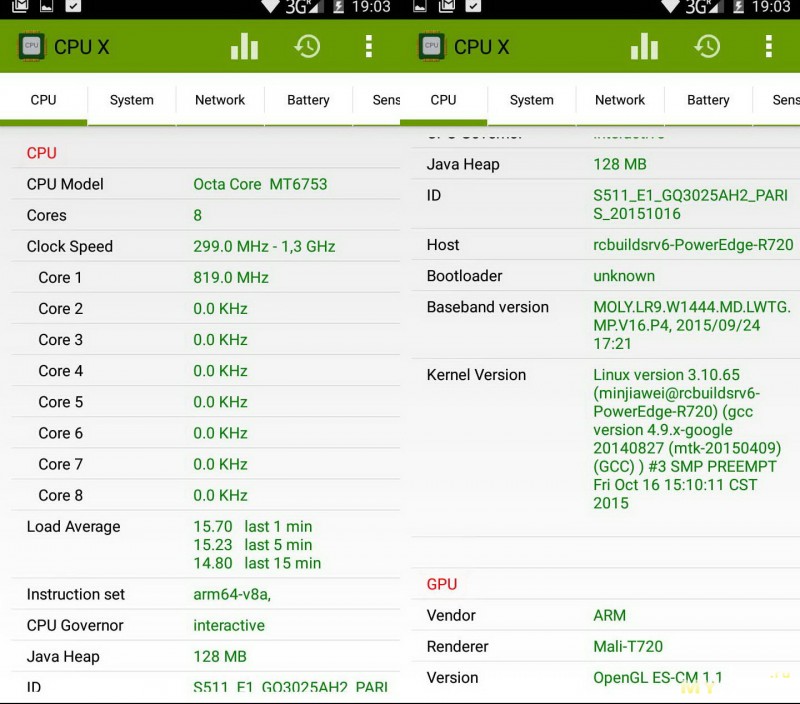Switch to the Network tab in left screen

220,99
